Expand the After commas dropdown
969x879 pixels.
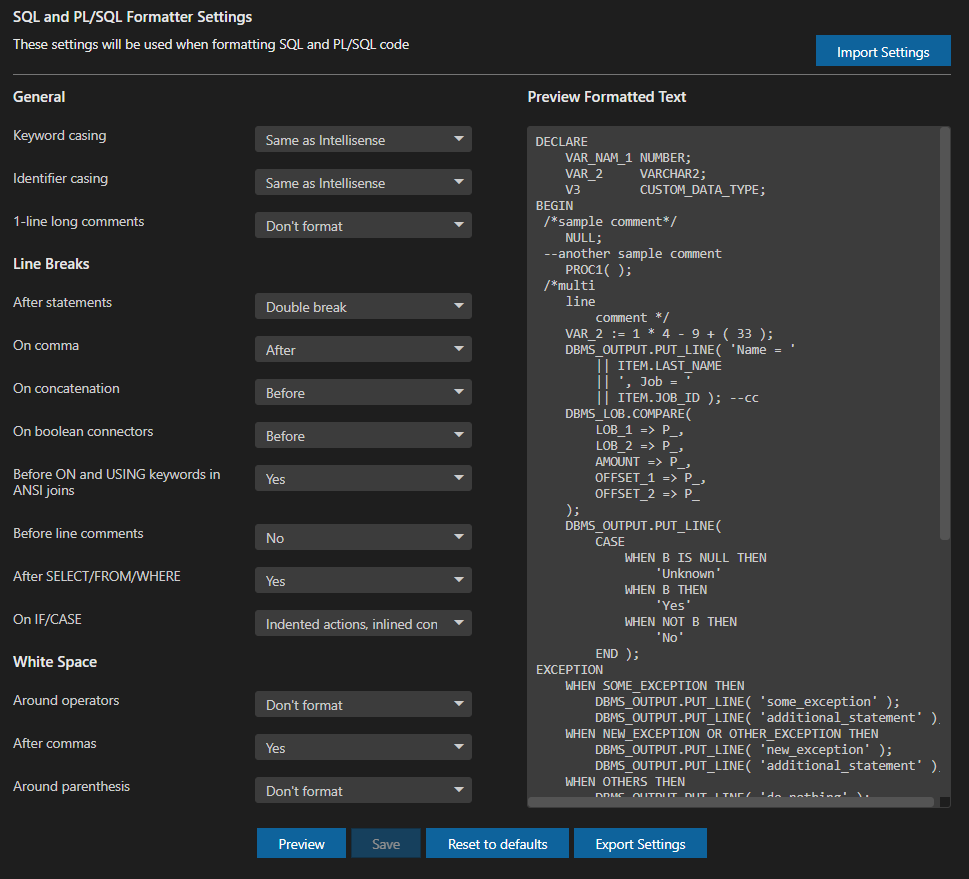363,747
